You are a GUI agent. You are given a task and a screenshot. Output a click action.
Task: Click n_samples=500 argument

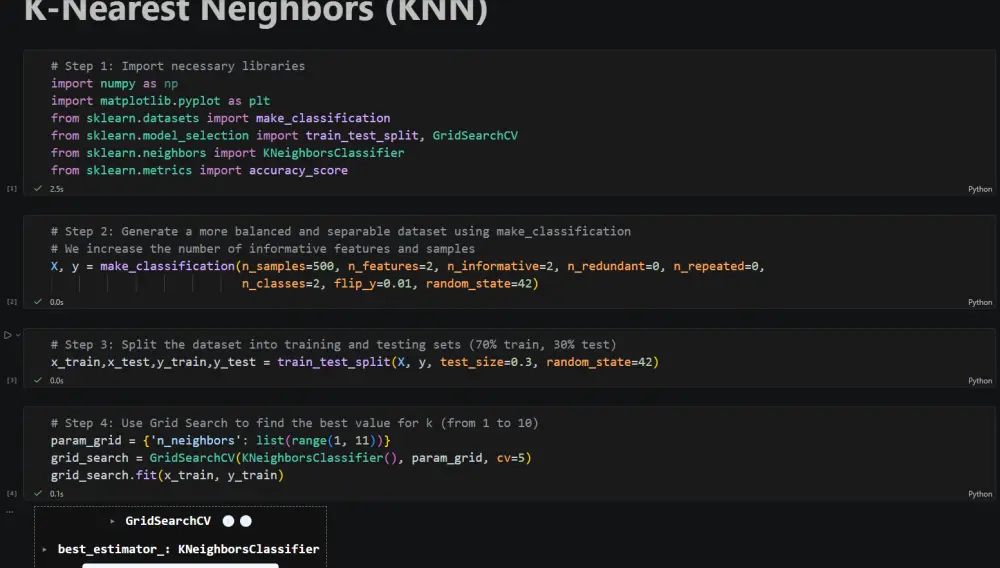coord(288,266)
